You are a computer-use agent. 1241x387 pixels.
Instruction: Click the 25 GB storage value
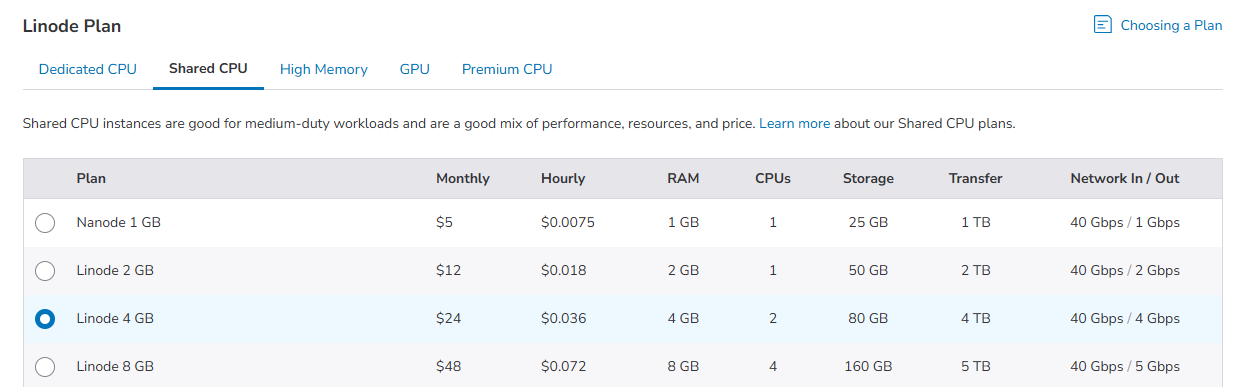pos(868,222)
